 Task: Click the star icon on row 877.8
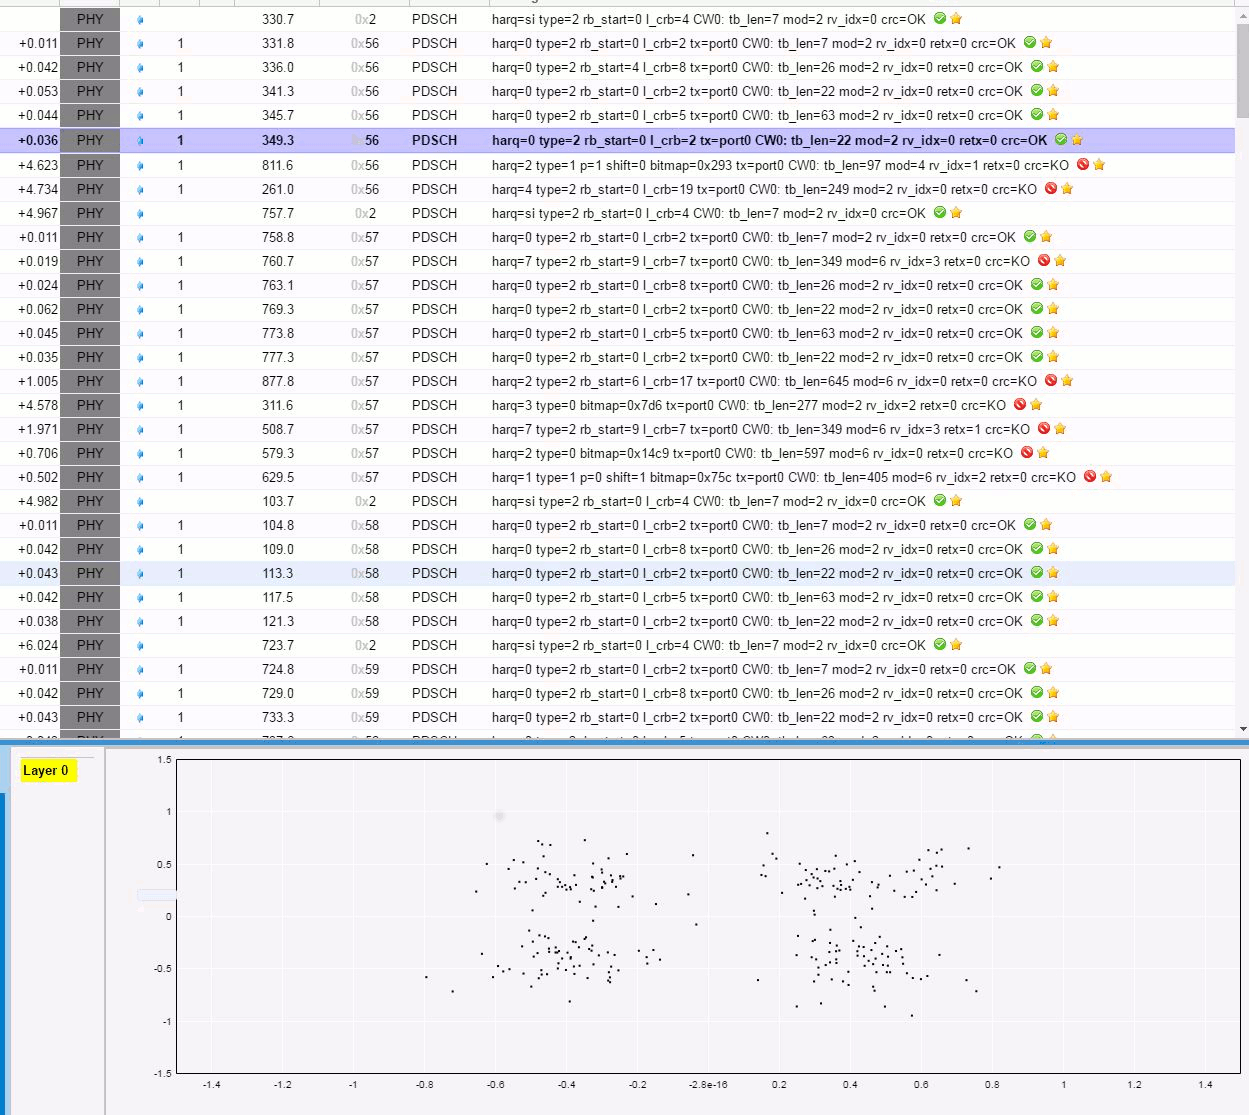1067,381
